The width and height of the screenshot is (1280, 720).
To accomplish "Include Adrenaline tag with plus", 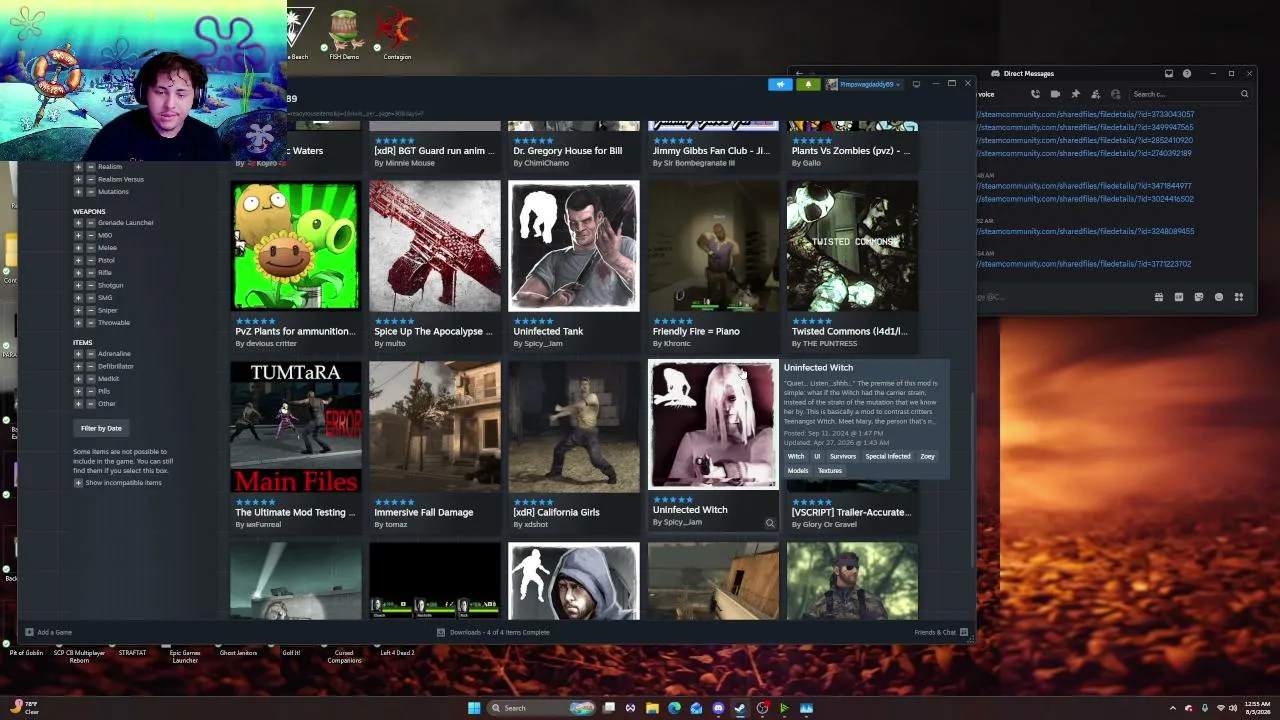I will (78, 354).
